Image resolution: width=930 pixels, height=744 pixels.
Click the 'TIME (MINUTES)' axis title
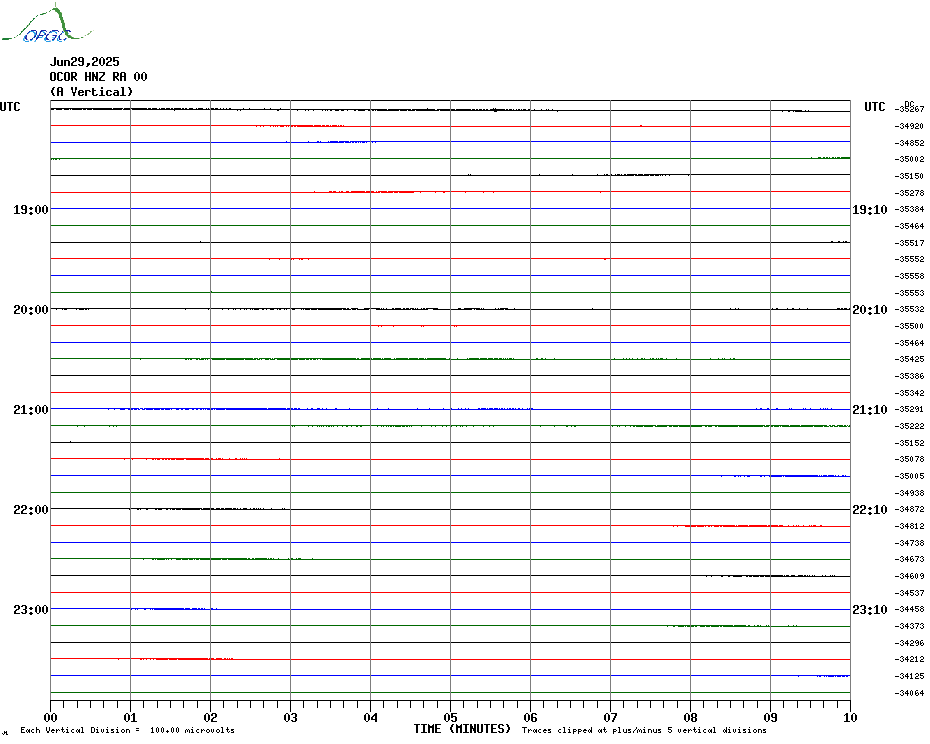[x=462, y=729]
